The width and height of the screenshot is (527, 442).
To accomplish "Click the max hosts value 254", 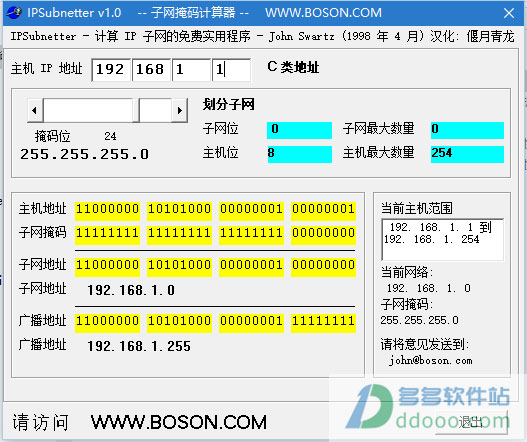I will pos(467,154).
